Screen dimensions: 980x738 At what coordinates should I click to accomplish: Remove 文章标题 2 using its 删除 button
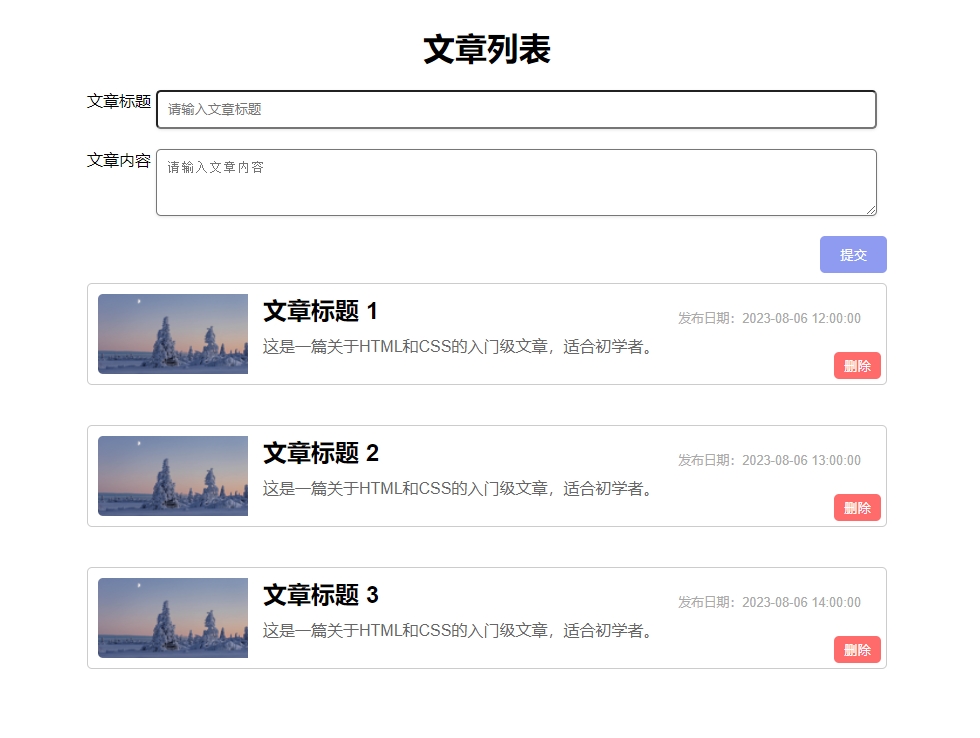(857, 508)
